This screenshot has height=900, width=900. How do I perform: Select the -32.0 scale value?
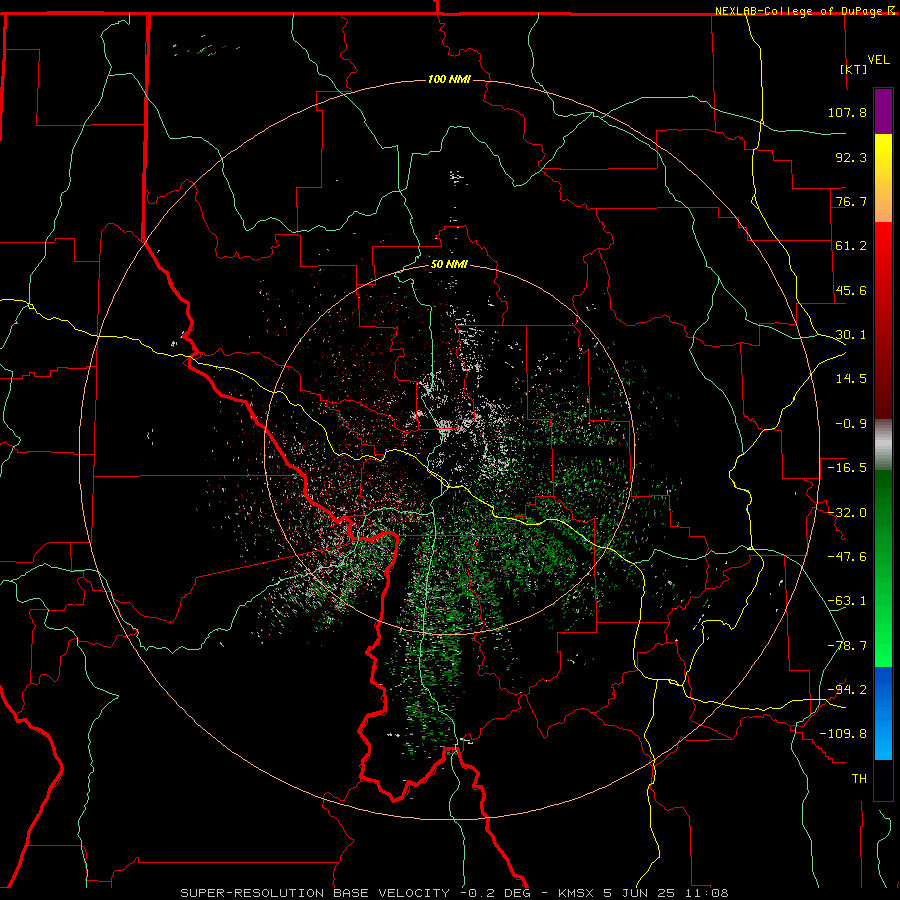pos(847,512)
